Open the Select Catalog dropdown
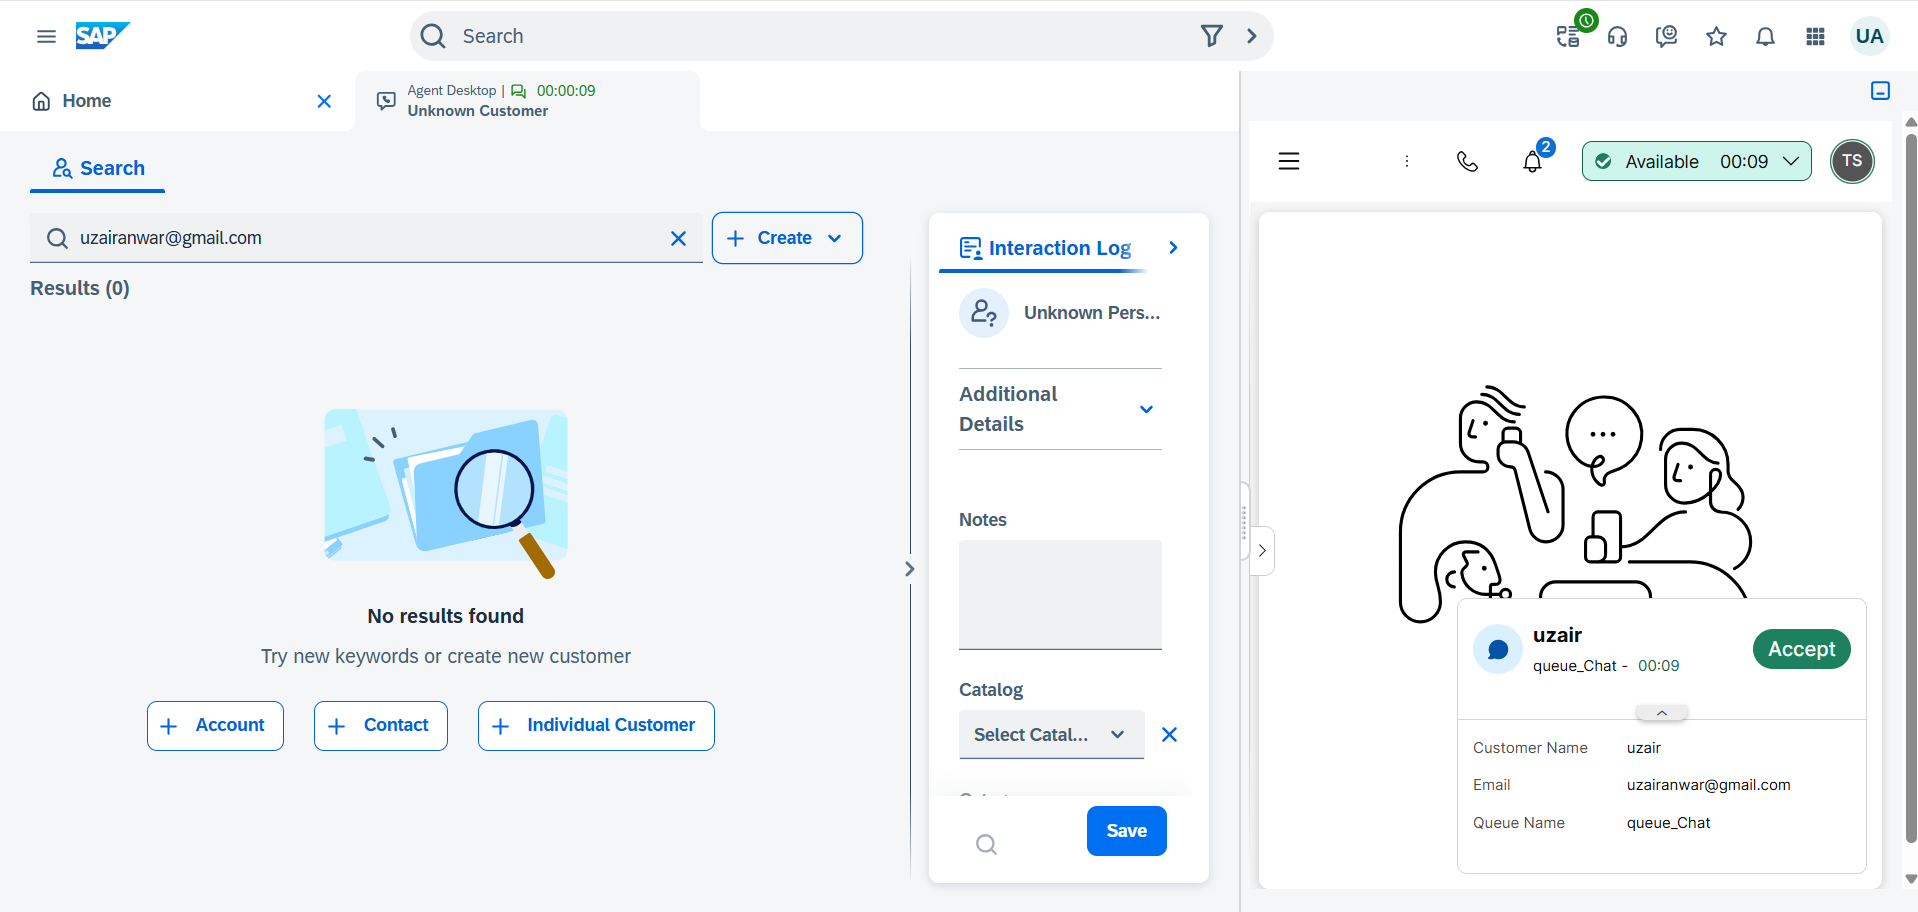Image resolution: width=1918 pixels, height=912 pixels. coord(1050,735)
